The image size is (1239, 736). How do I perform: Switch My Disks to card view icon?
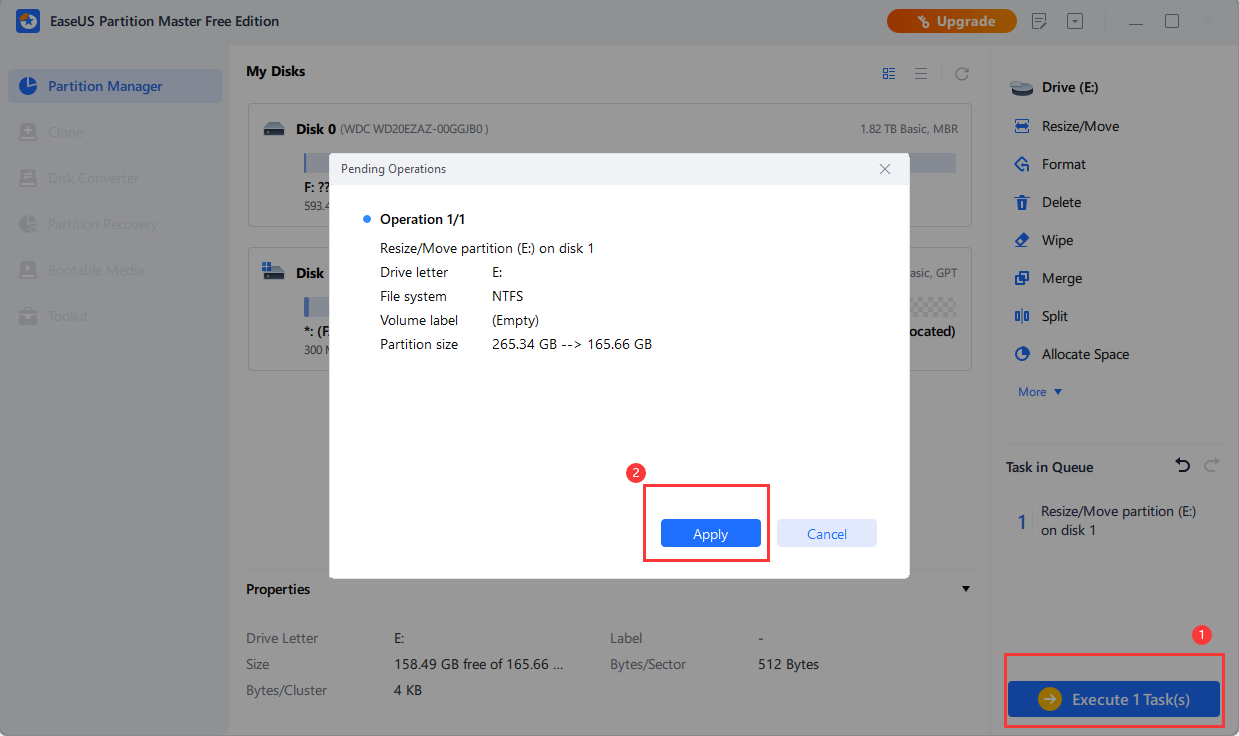[x=889, y=73]
